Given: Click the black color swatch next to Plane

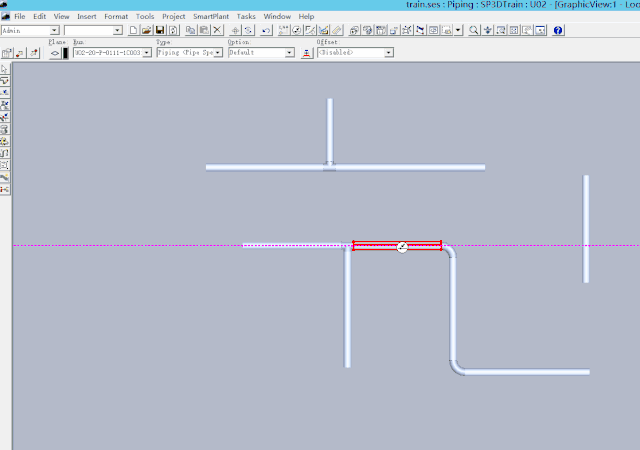Looking at the screenshot, I should coord(65,53).
